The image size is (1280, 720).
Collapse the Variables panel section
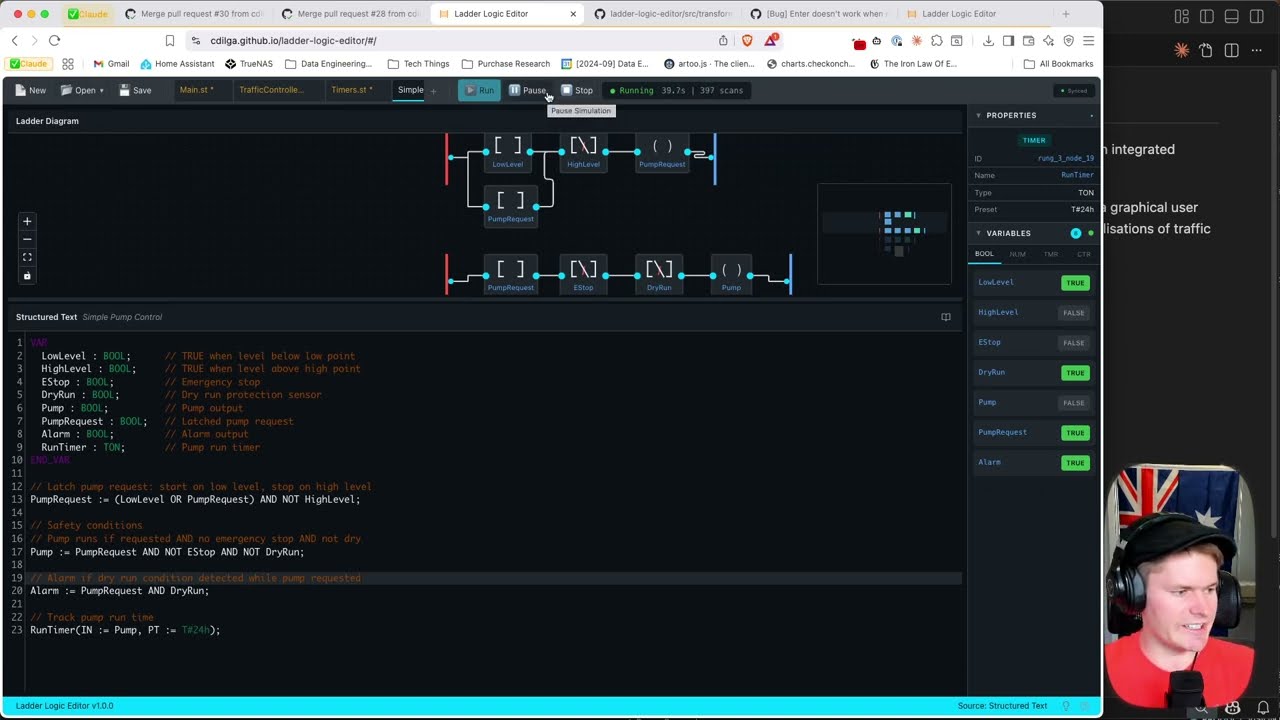click(978, 233)
